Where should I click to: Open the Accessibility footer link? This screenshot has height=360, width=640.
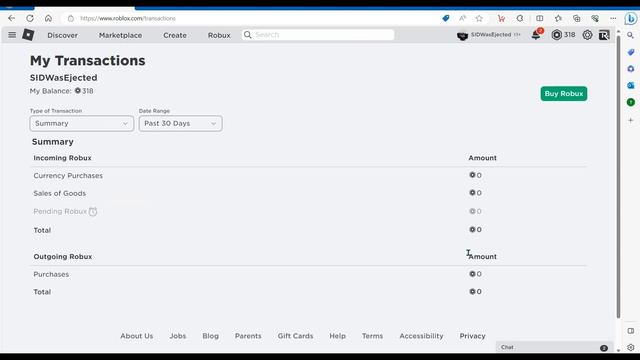(421, 336)
